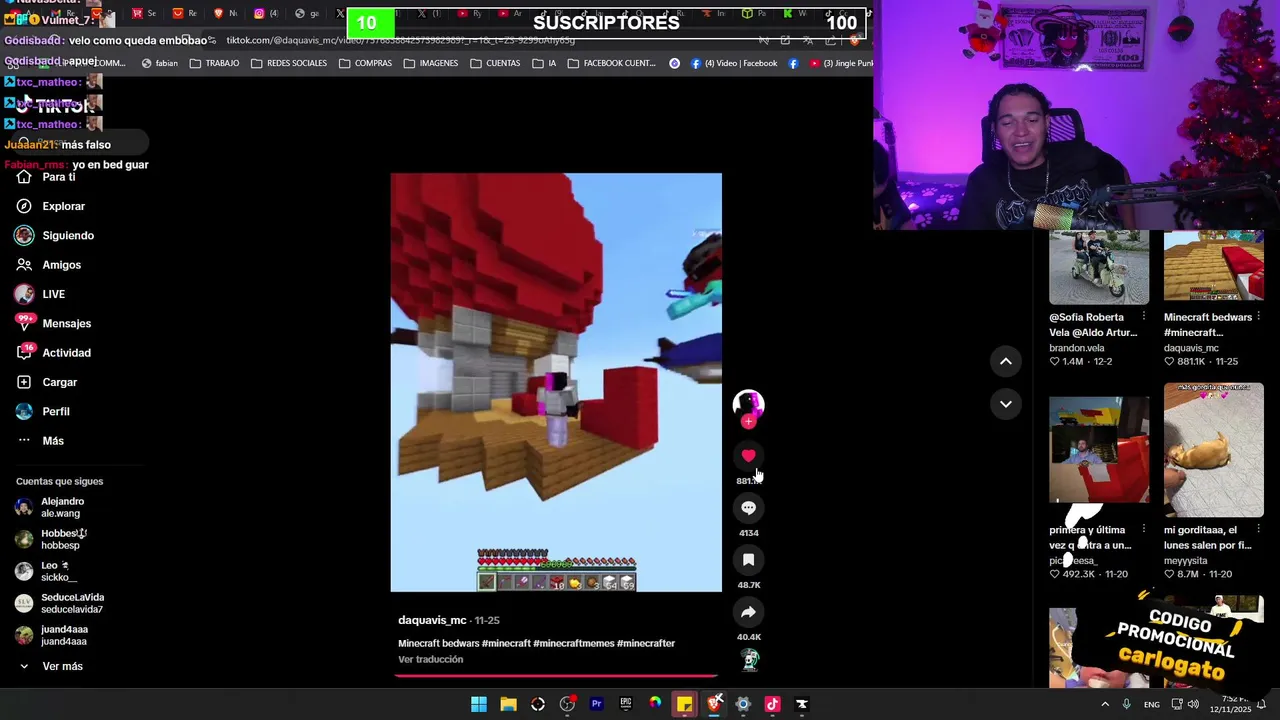Image resolution: width=1280 pixels, height=720 pixels.
Task: Click the volume speaker tray icon
Action: (1193, 704)
